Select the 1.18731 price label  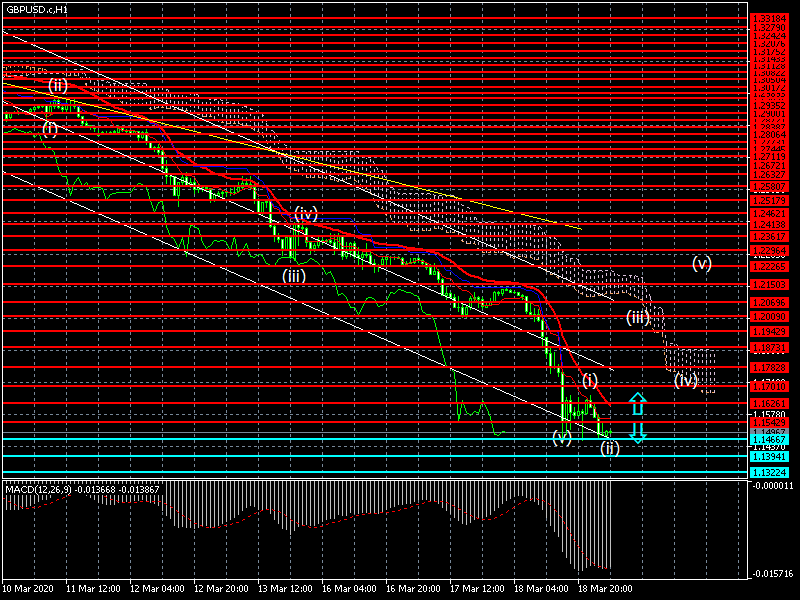tap(769, 347)
